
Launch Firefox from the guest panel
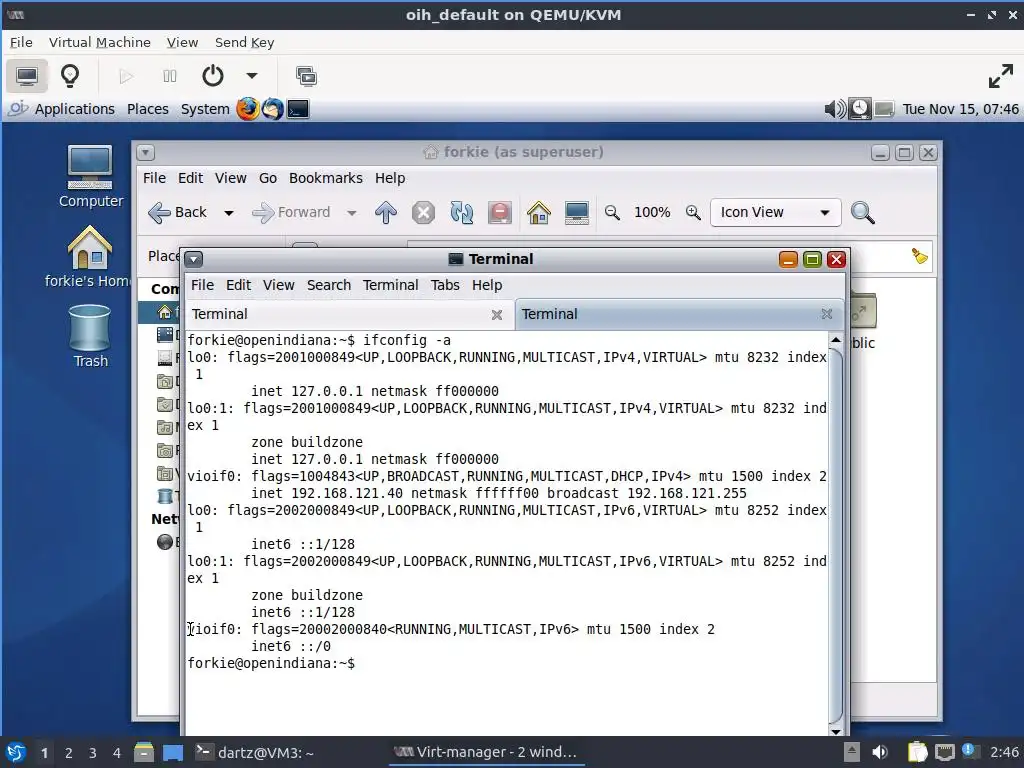point(248,109)
